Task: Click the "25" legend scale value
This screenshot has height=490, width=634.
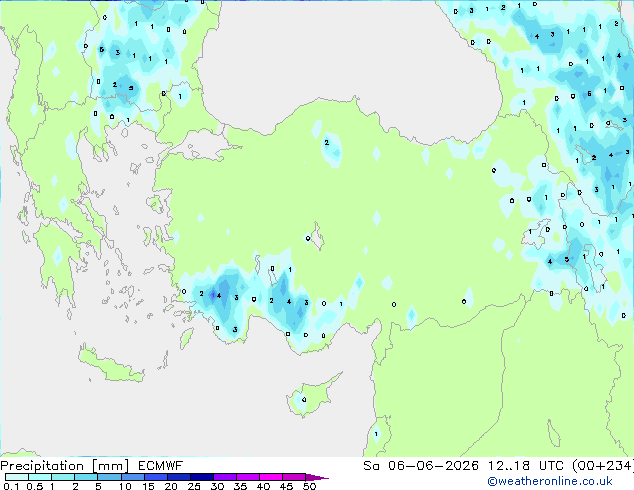Action: coord(194,486)
